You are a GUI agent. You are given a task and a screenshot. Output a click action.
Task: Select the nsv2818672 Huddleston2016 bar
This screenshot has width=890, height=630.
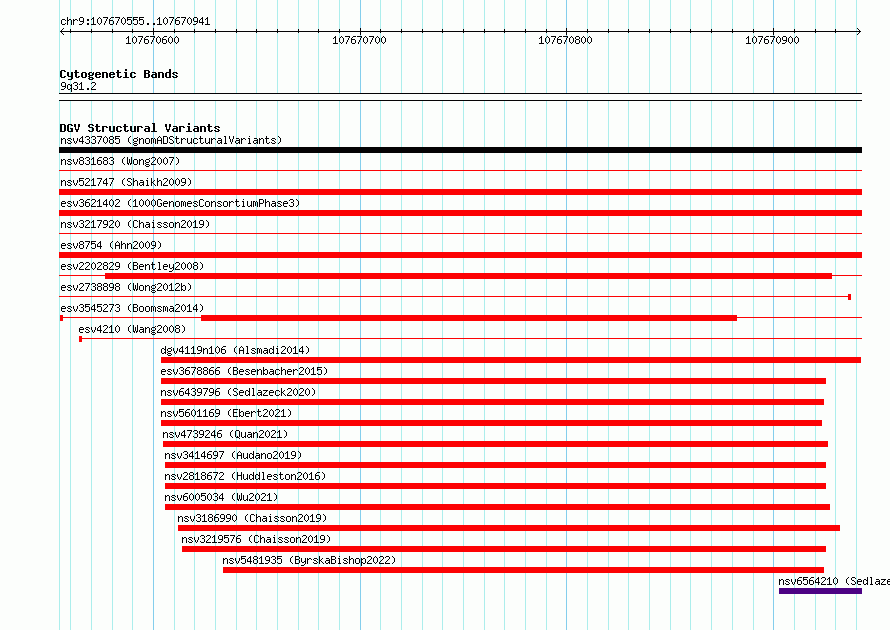coord(496,486)
